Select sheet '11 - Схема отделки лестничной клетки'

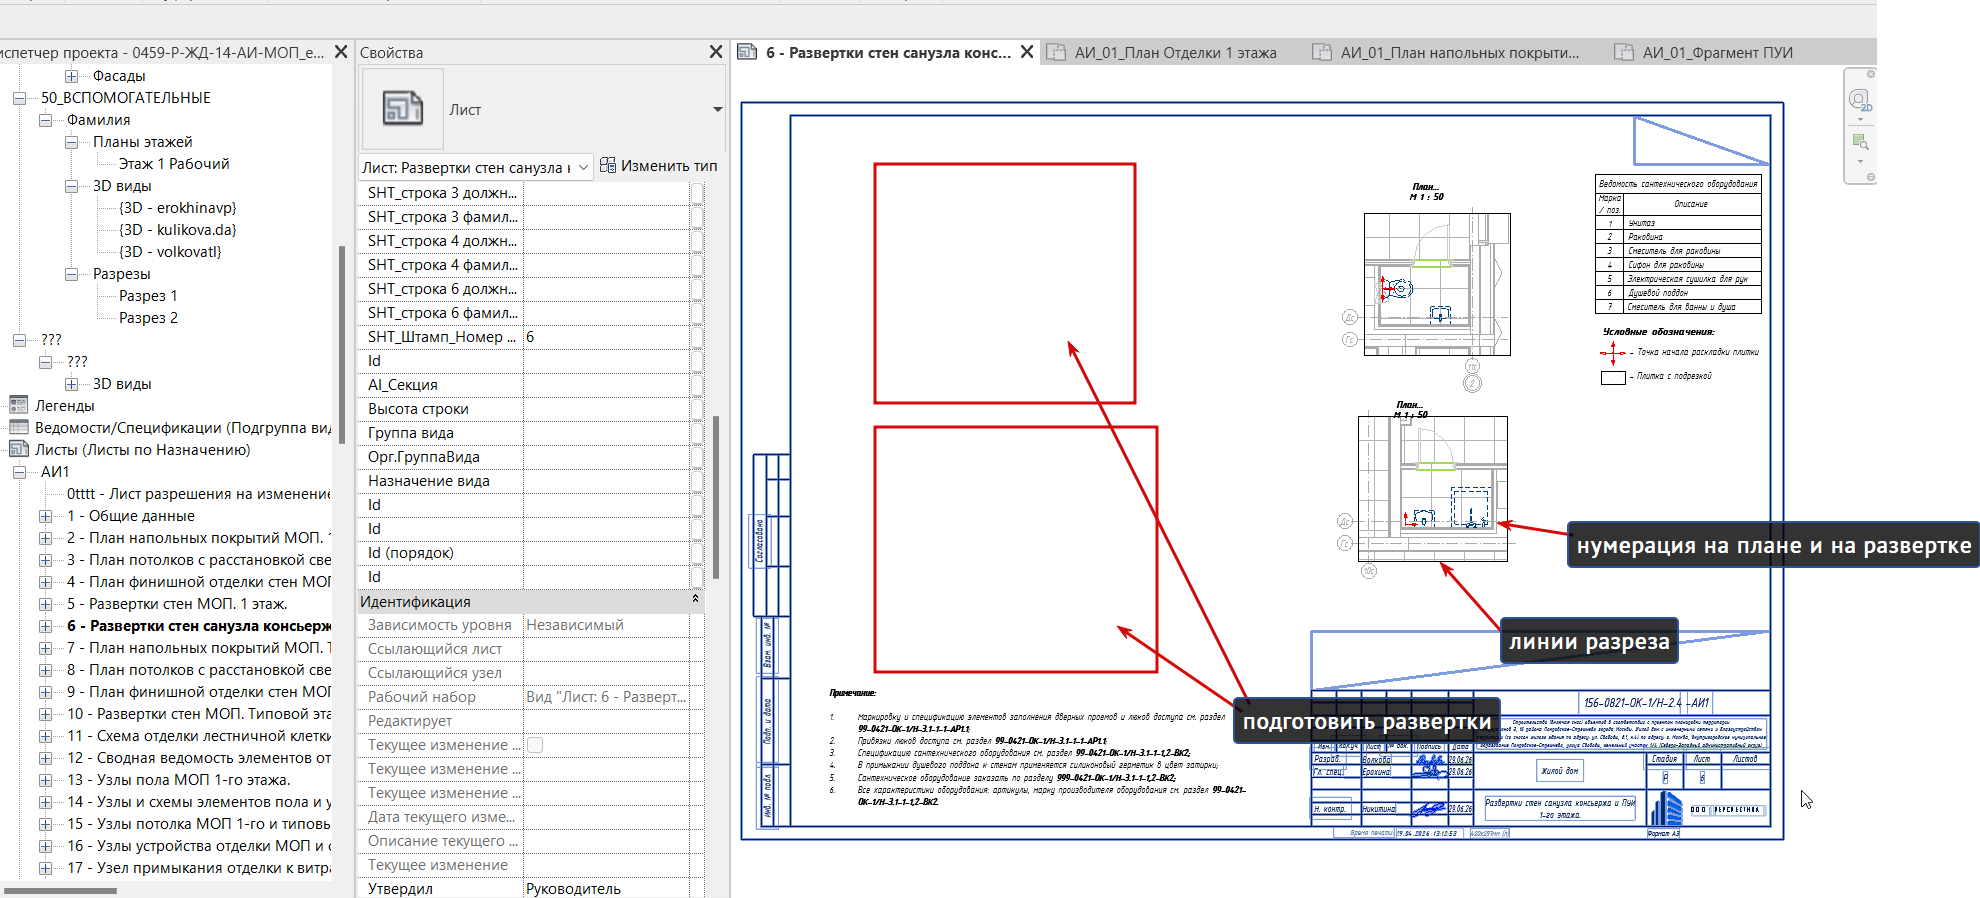[198, 736]
